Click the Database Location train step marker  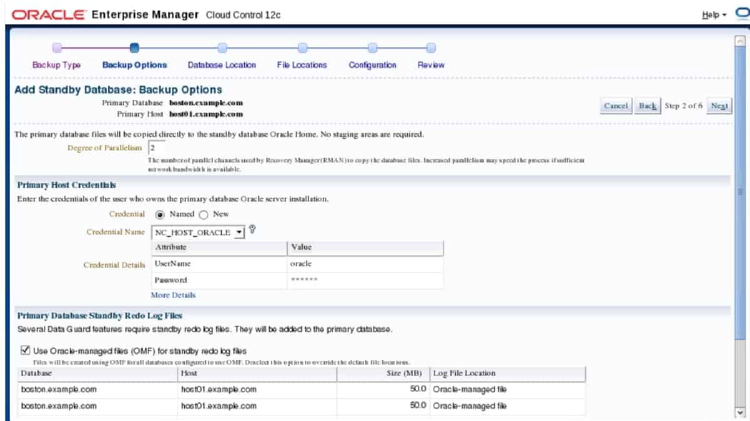point(222,48)
